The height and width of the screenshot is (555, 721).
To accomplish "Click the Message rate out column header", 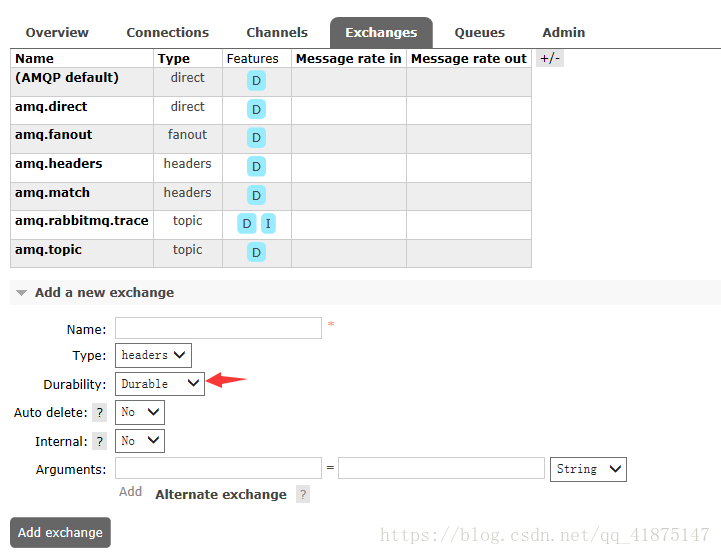I will click(469, 59).
